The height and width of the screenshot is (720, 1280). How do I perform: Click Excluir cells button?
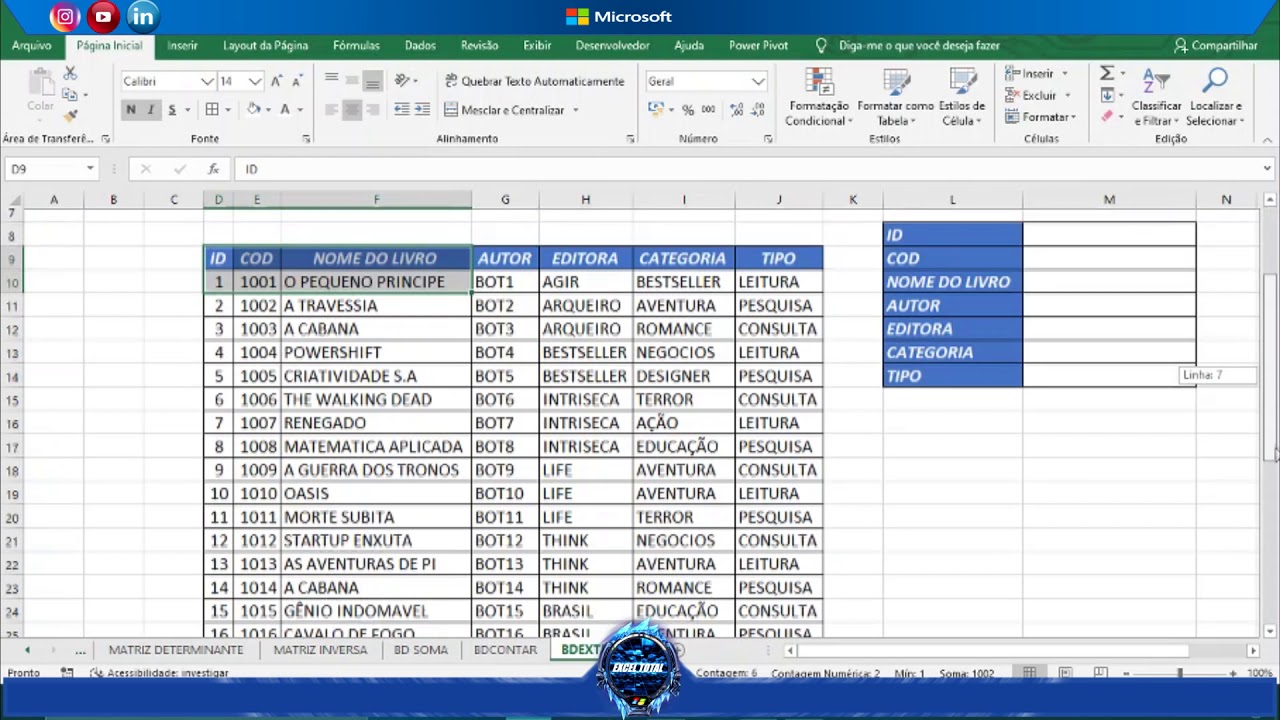(1037, 96)
